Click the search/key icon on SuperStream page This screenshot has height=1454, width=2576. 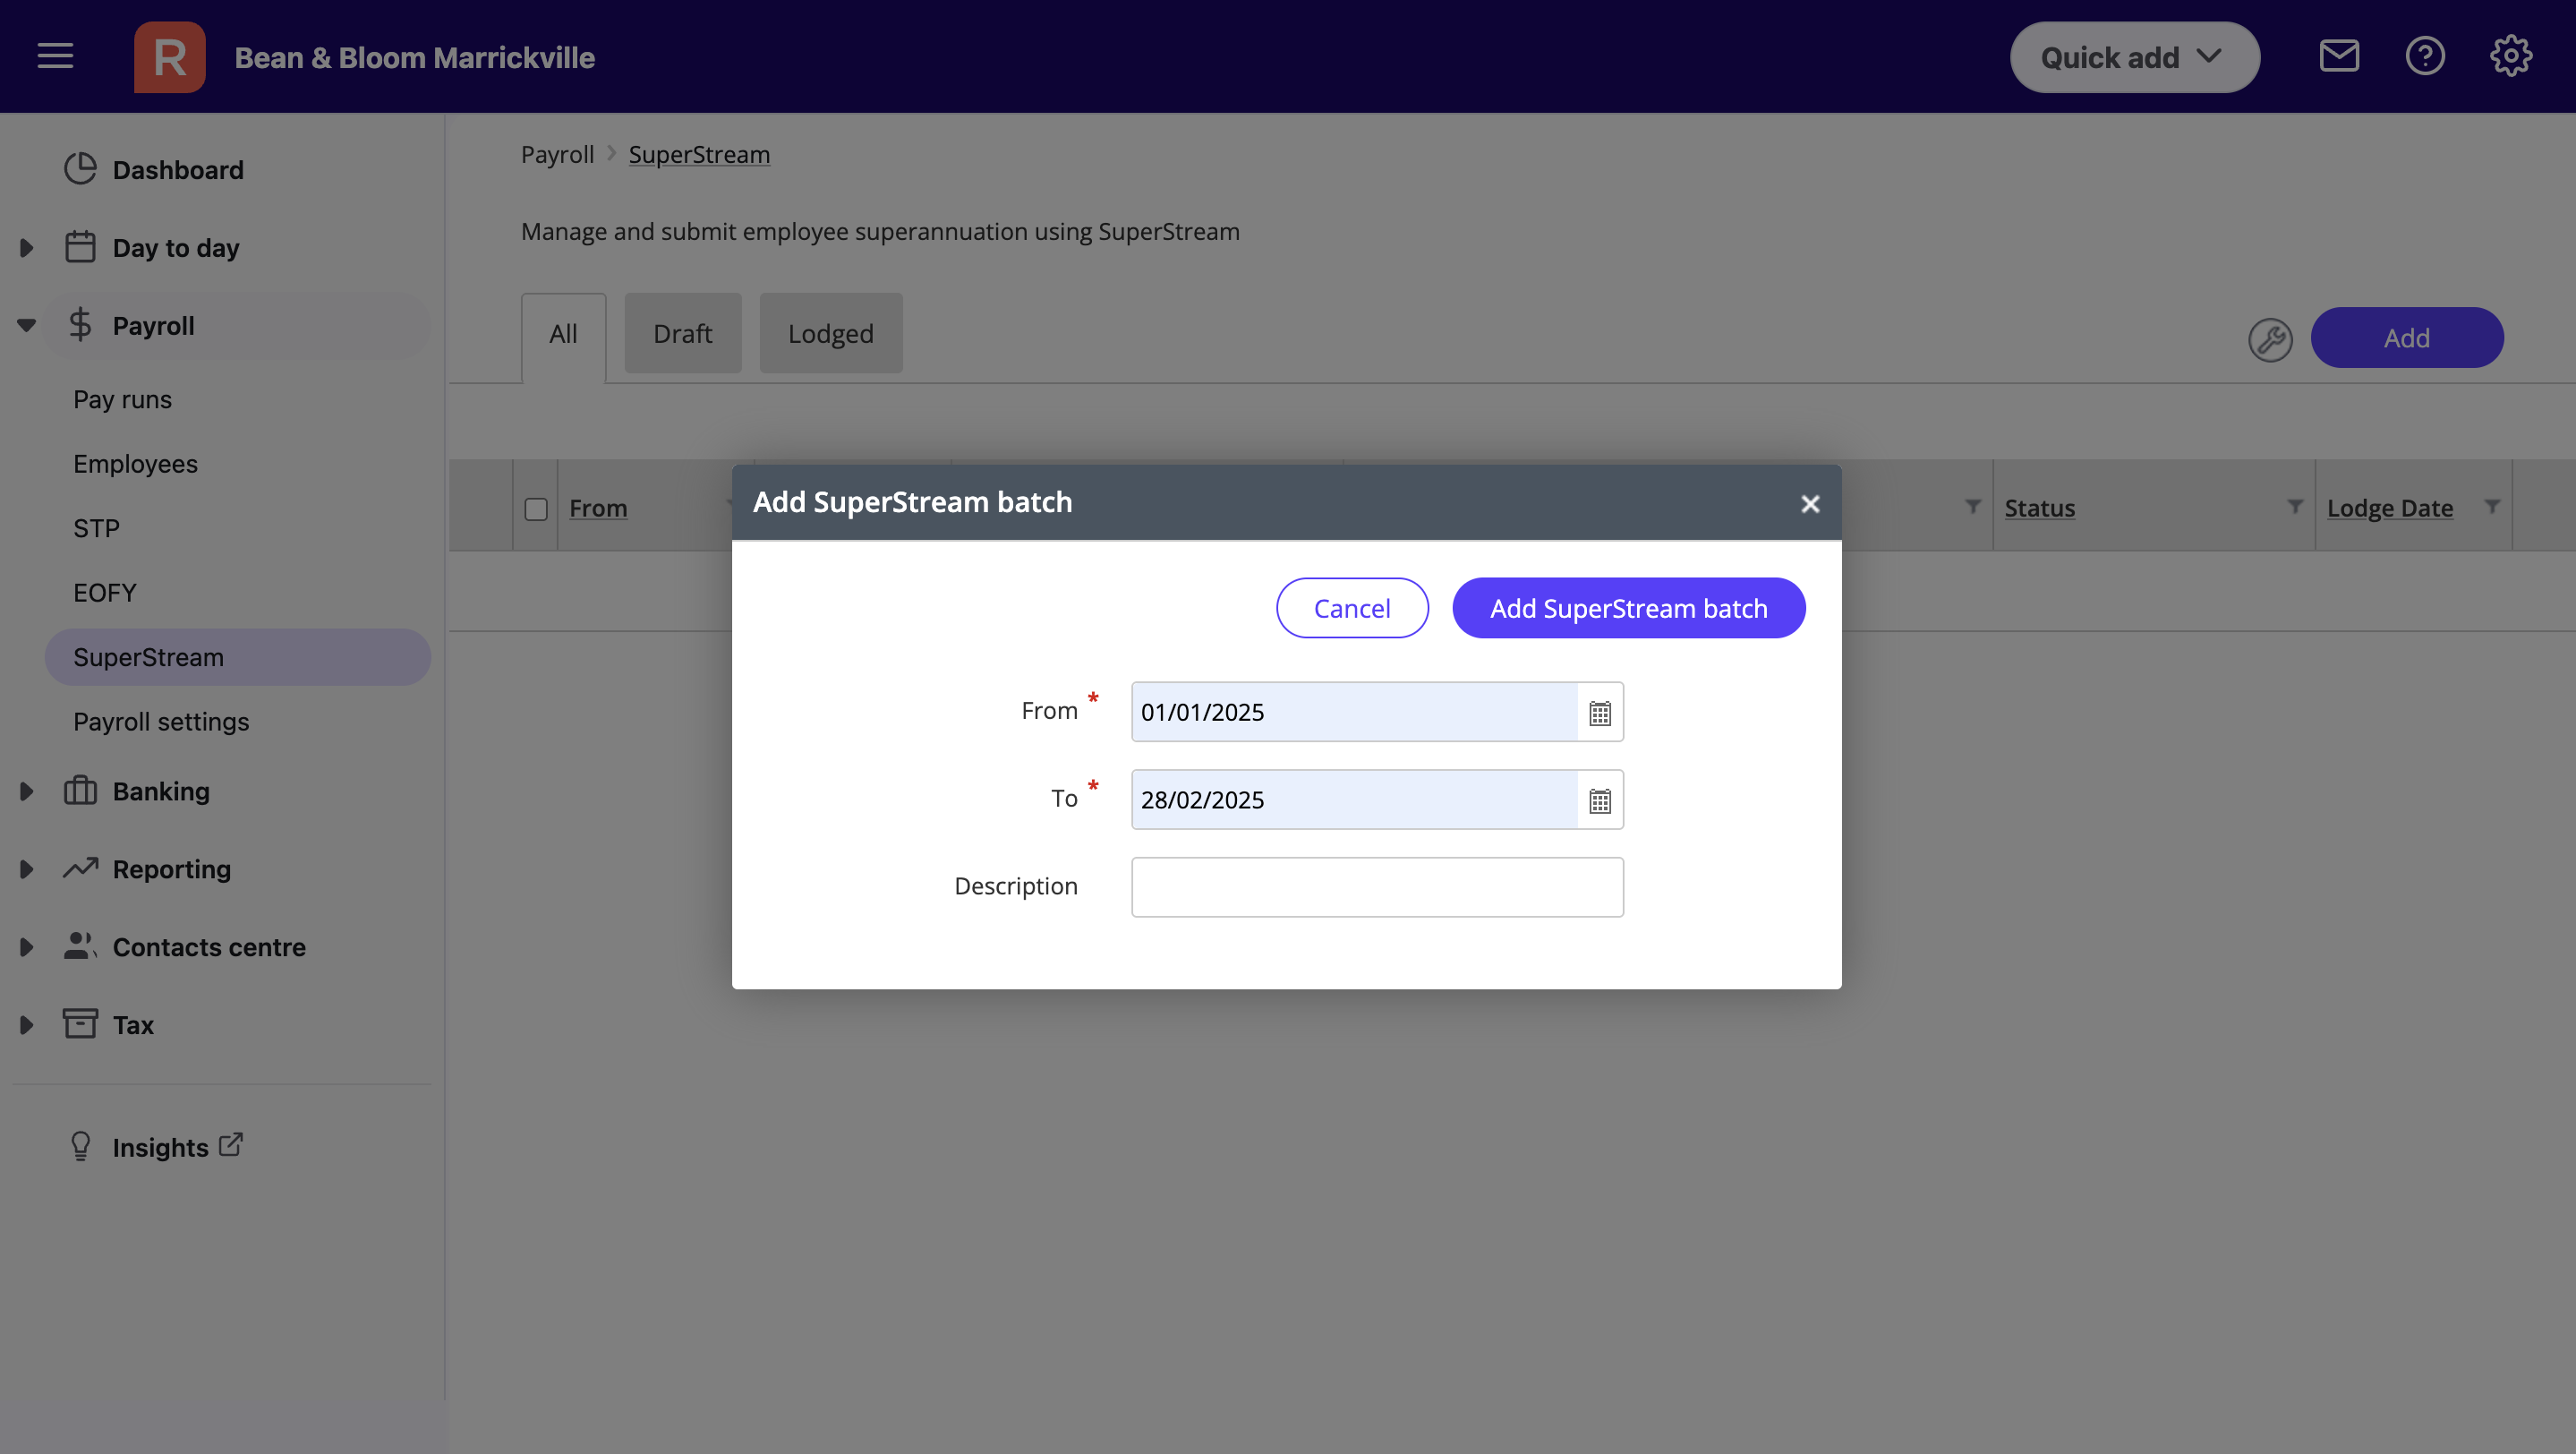[x=2270, y=336]
